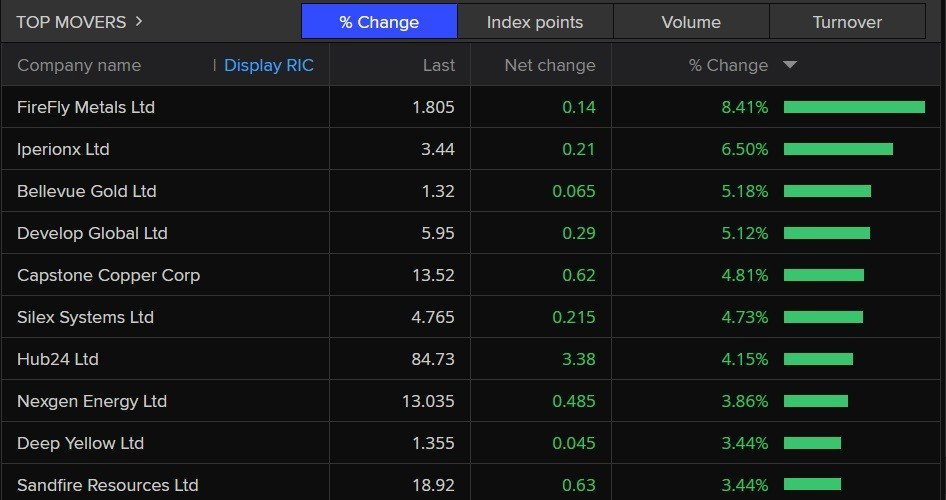Click net change 0.29 for Develop Global
Viewport: 946px width, 500px height.
pos(579,233)
